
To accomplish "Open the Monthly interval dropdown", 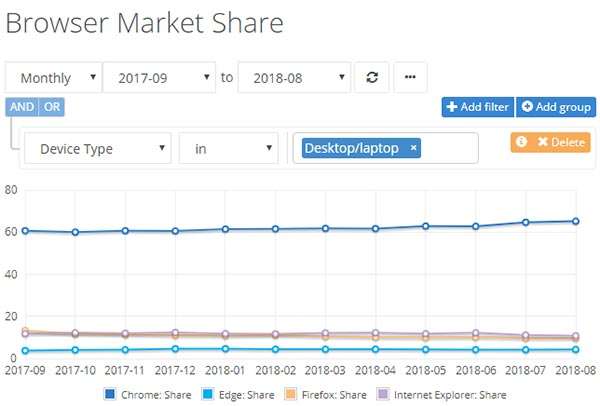I will click(x=54, y=77).
